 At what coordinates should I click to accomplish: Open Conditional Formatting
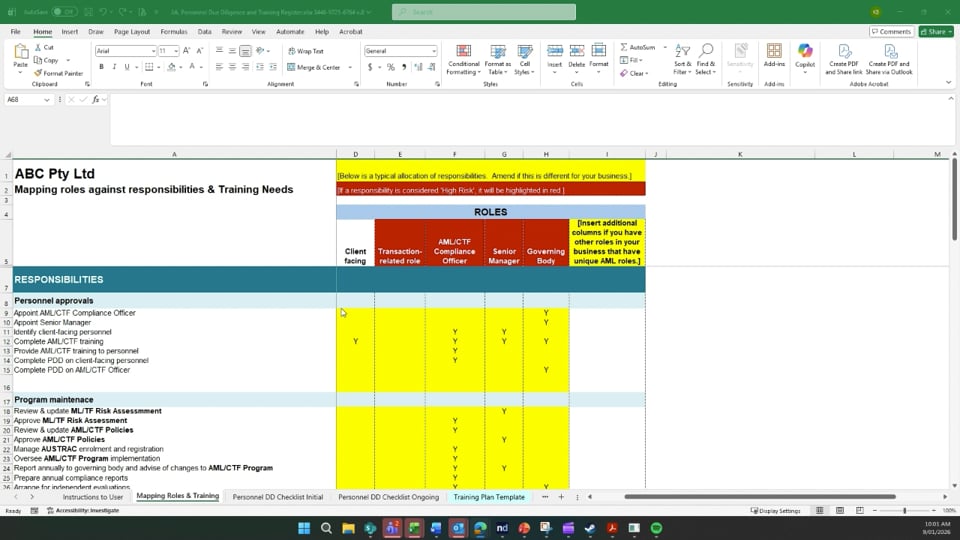coord(463,60)
